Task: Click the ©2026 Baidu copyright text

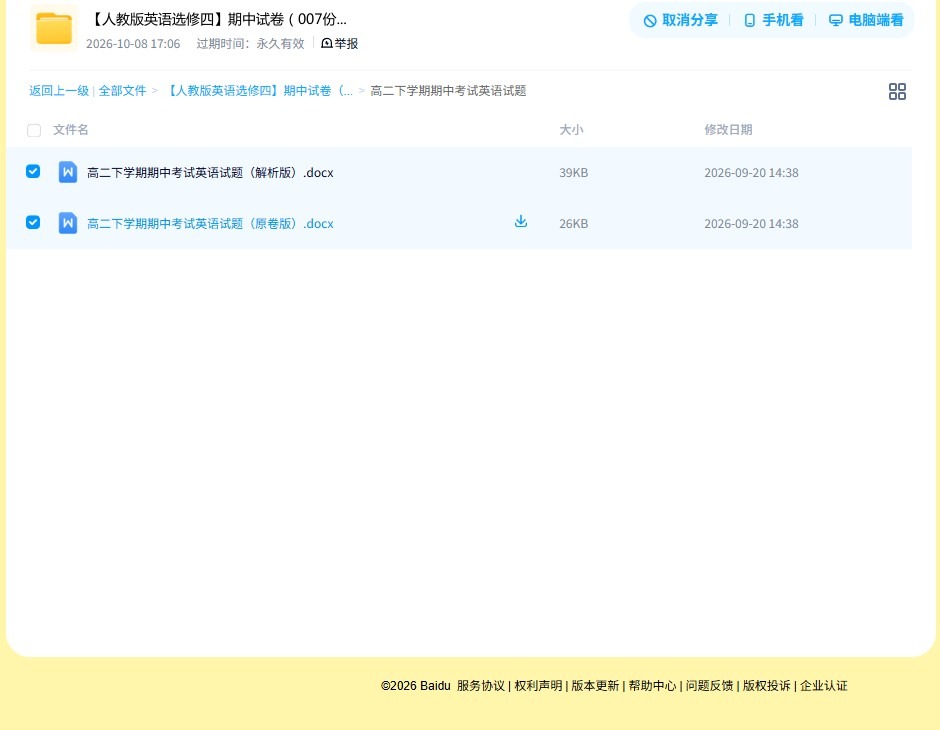Action: tap(415, 686)
